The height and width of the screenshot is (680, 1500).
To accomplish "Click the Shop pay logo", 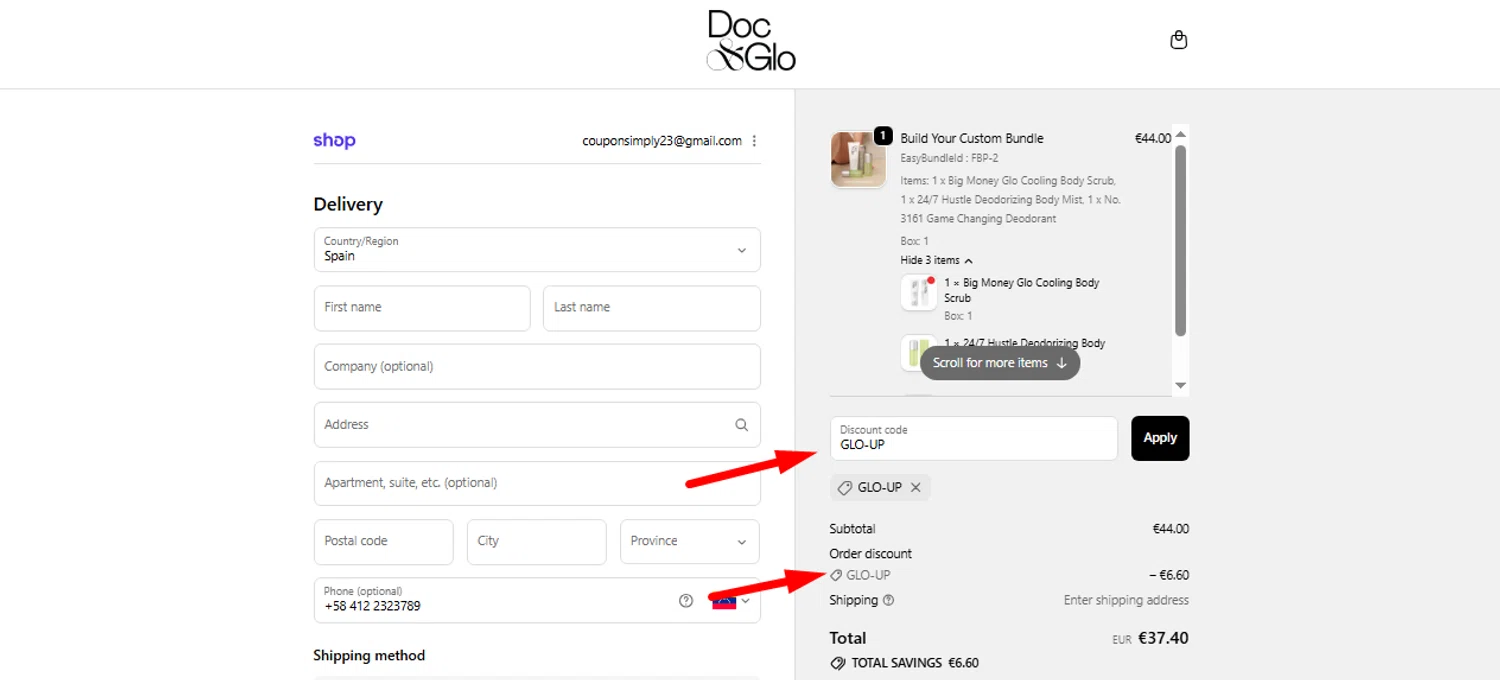I will point(334,141).
